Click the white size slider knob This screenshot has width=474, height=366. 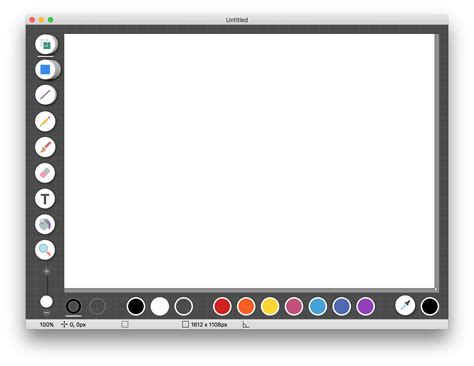click(x=46, y=302)
